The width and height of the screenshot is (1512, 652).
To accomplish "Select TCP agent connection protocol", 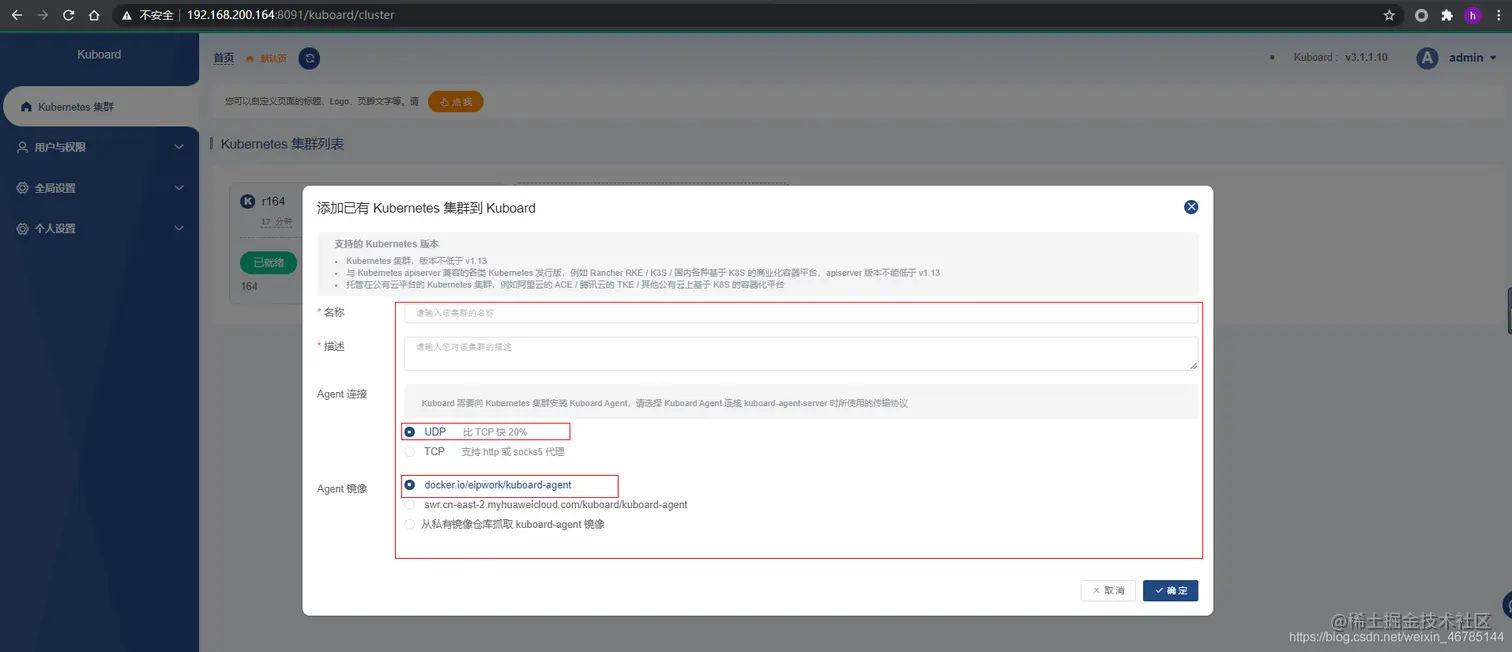I will click(x=409, y=452).
